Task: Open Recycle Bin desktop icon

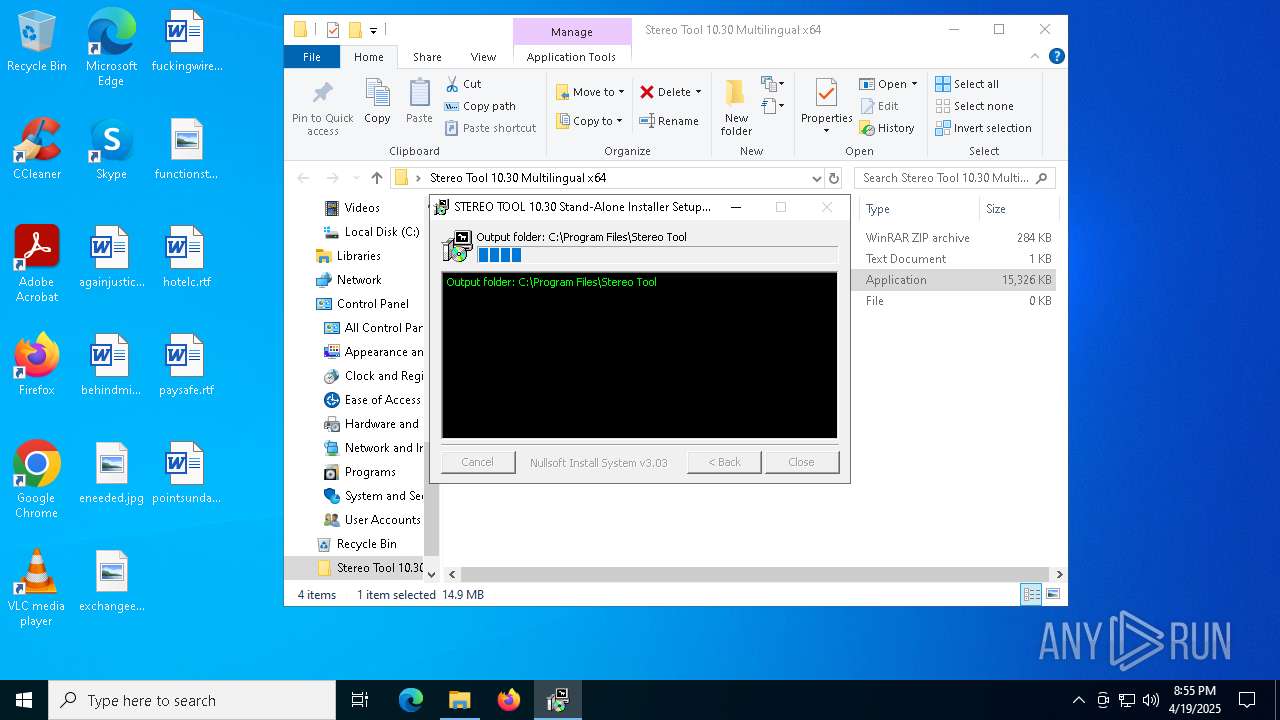Action: point(37,42)
